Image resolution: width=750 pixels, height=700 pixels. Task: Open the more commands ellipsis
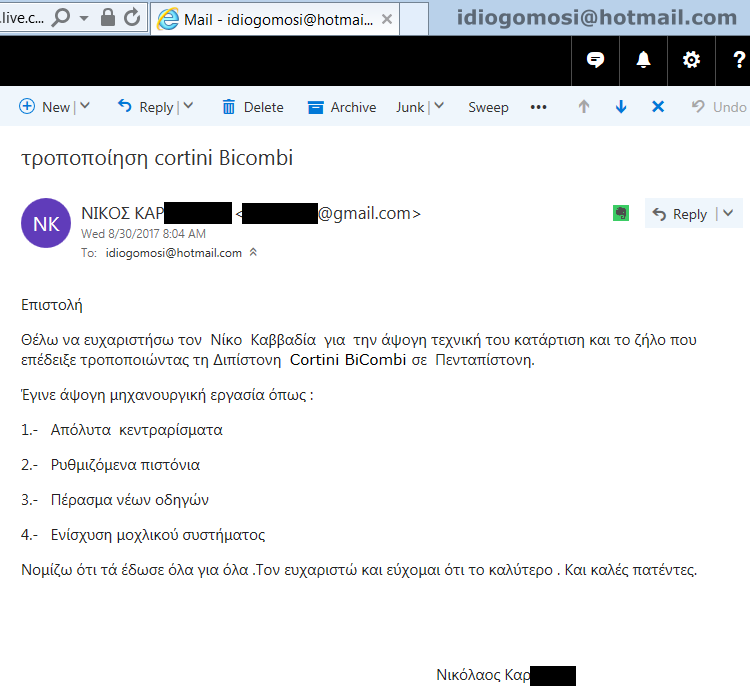pyautogui.click(x=539, y=107)
